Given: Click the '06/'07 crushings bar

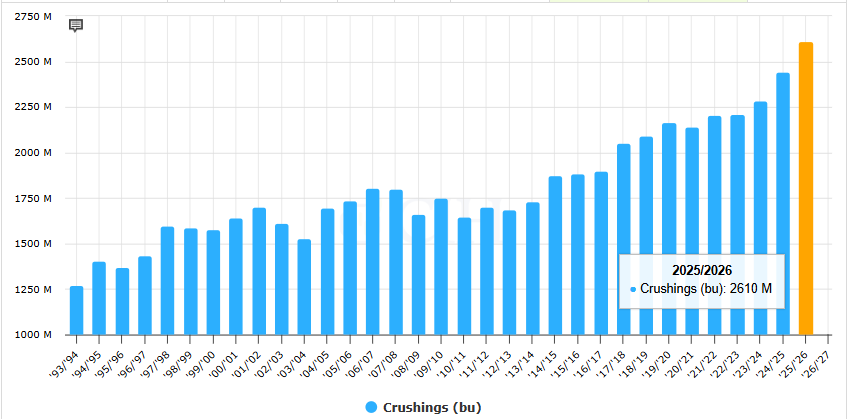Looking at the screenshot, I should [373, 262].
